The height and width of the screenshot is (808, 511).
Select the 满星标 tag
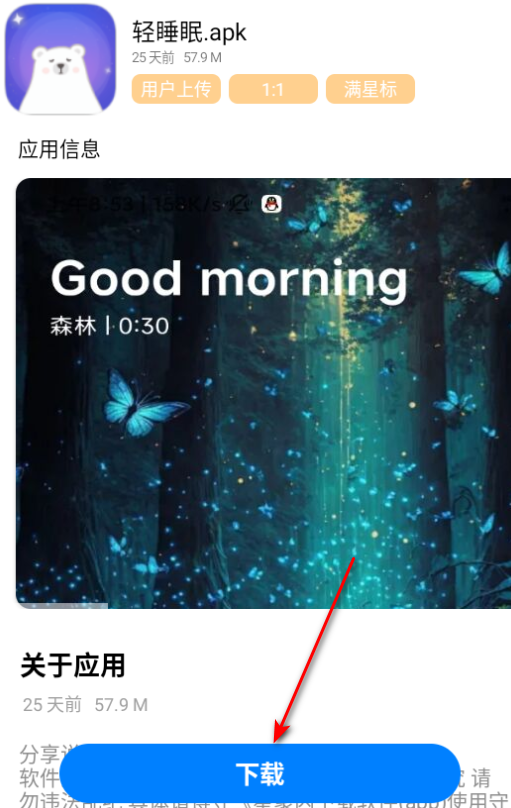tap(370, 89)
